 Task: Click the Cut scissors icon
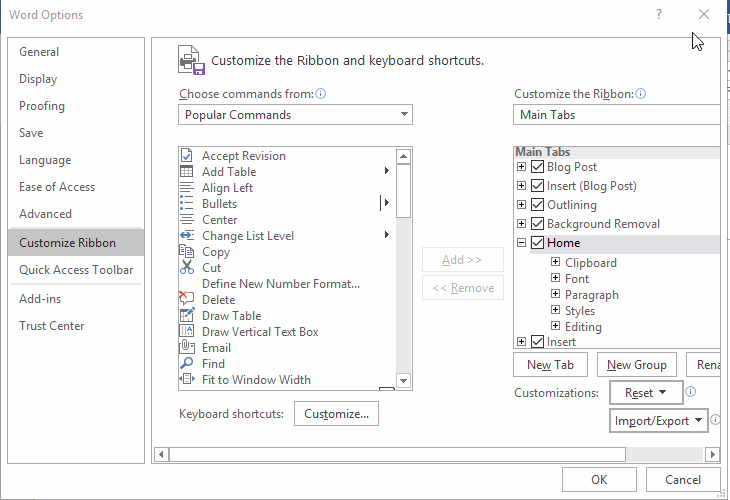click(186, 267)
